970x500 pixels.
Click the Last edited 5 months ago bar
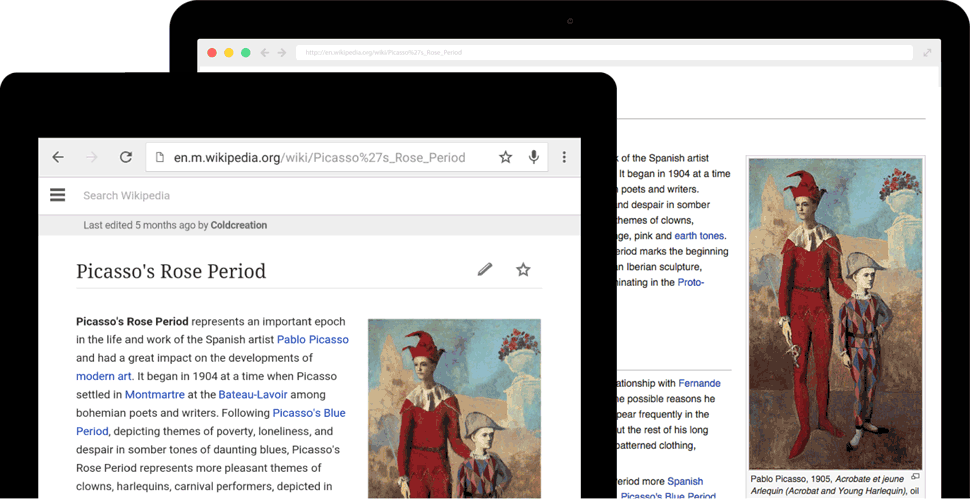pos(309,225)
